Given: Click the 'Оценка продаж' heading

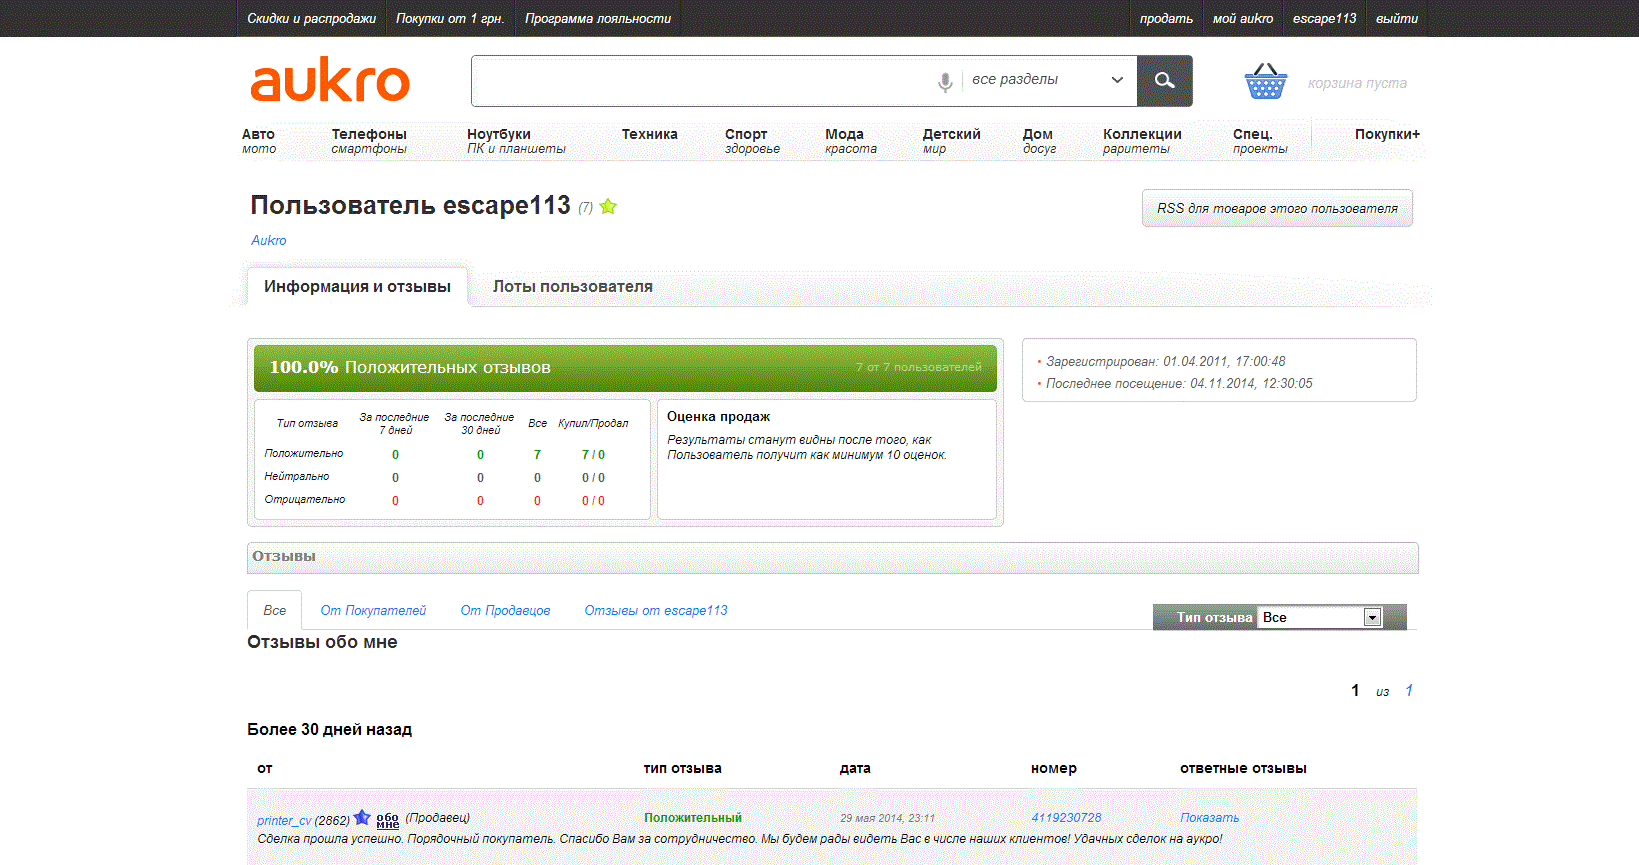Looking at the screenshot, I should (718, 416).
